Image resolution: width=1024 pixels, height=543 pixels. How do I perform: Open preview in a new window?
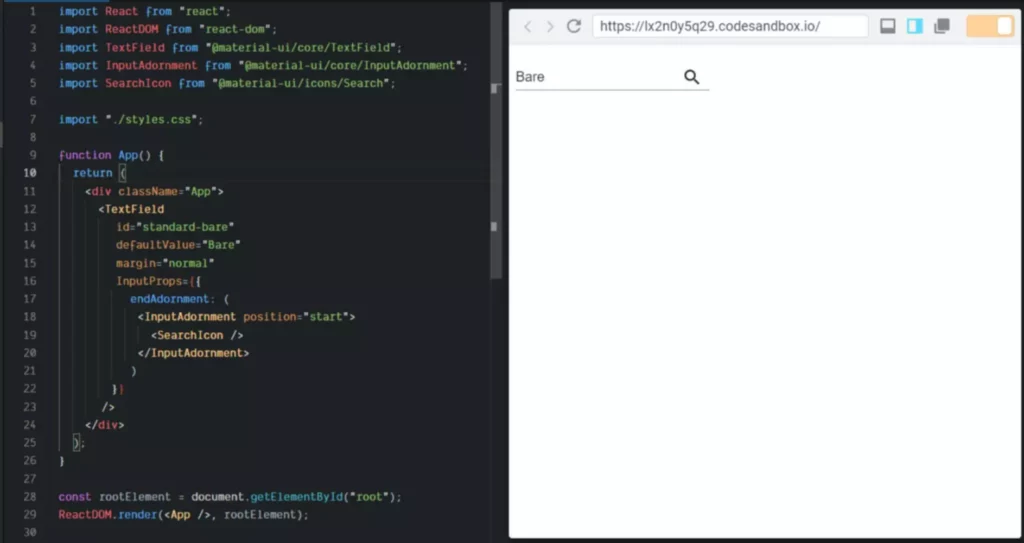tap(941, 27)
